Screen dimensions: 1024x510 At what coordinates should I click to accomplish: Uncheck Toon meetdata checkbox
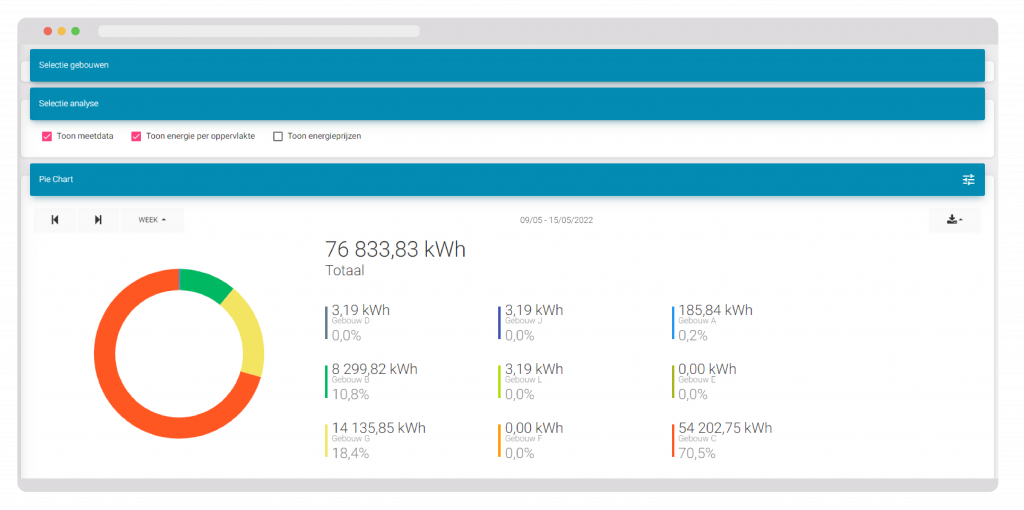tap(46, 136)
